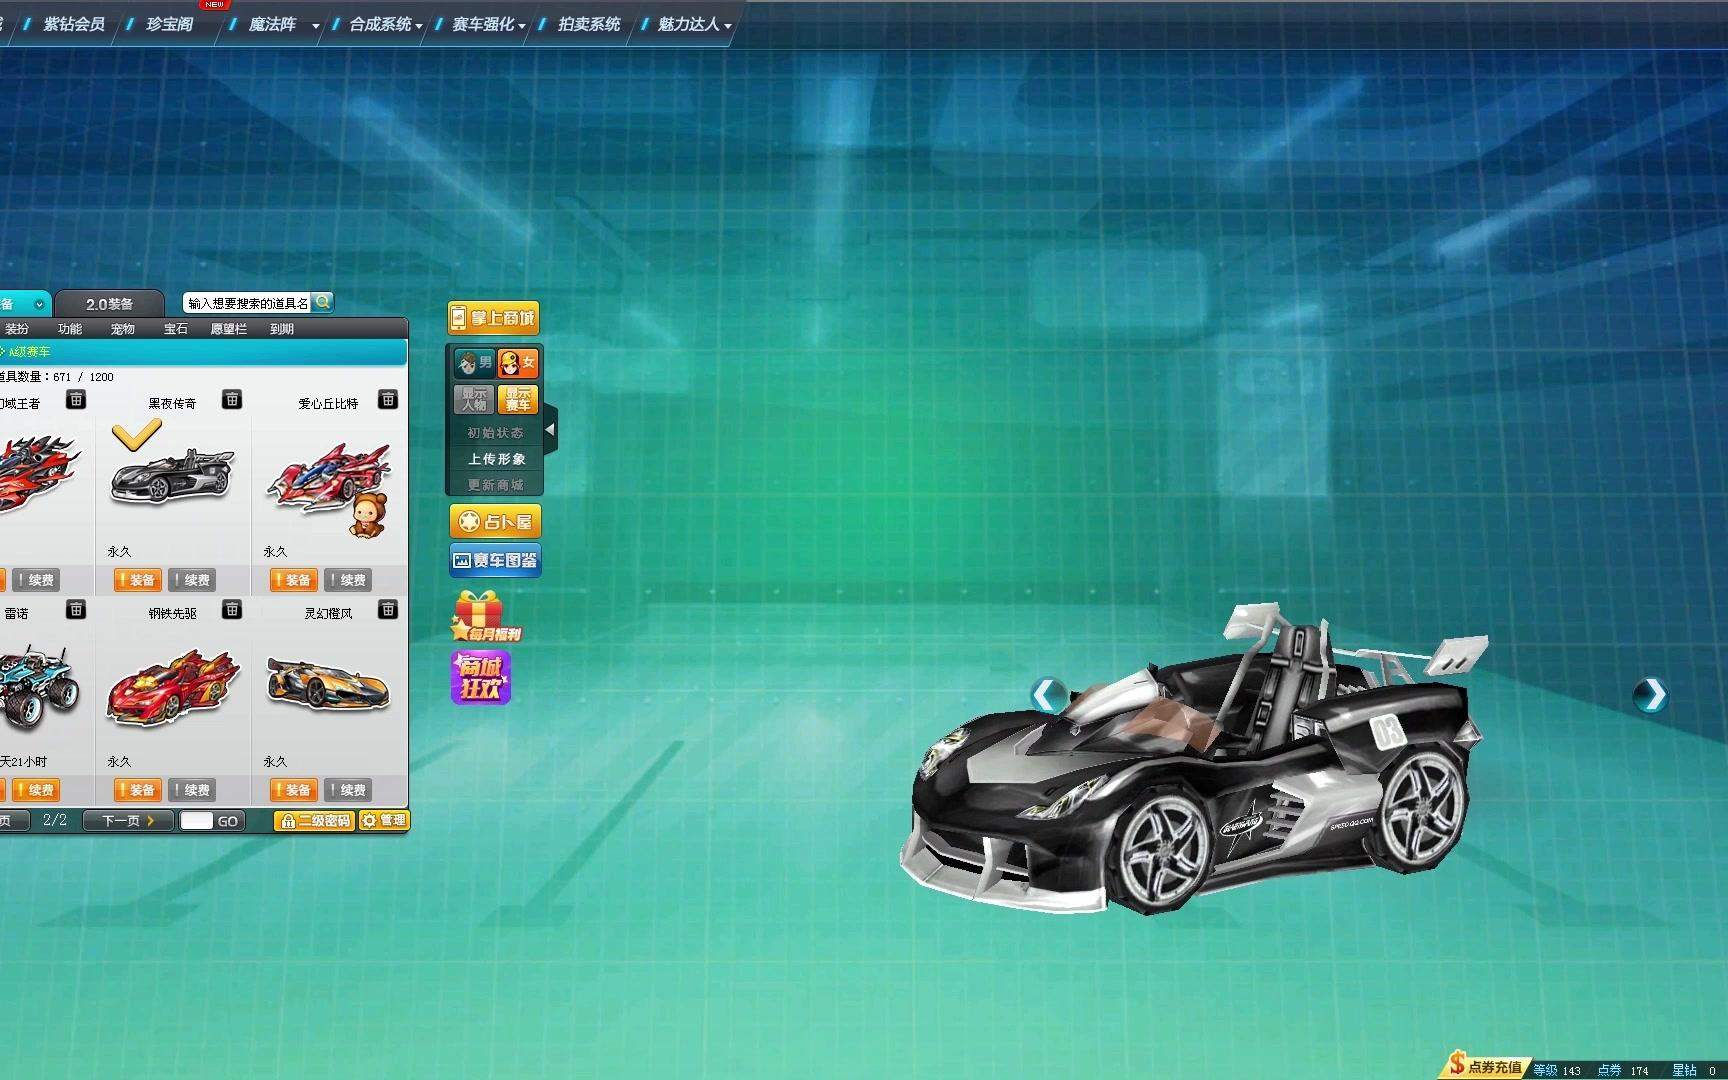Click 上传形象 upload appearance
The image size is (1728, 1080).
495,459
